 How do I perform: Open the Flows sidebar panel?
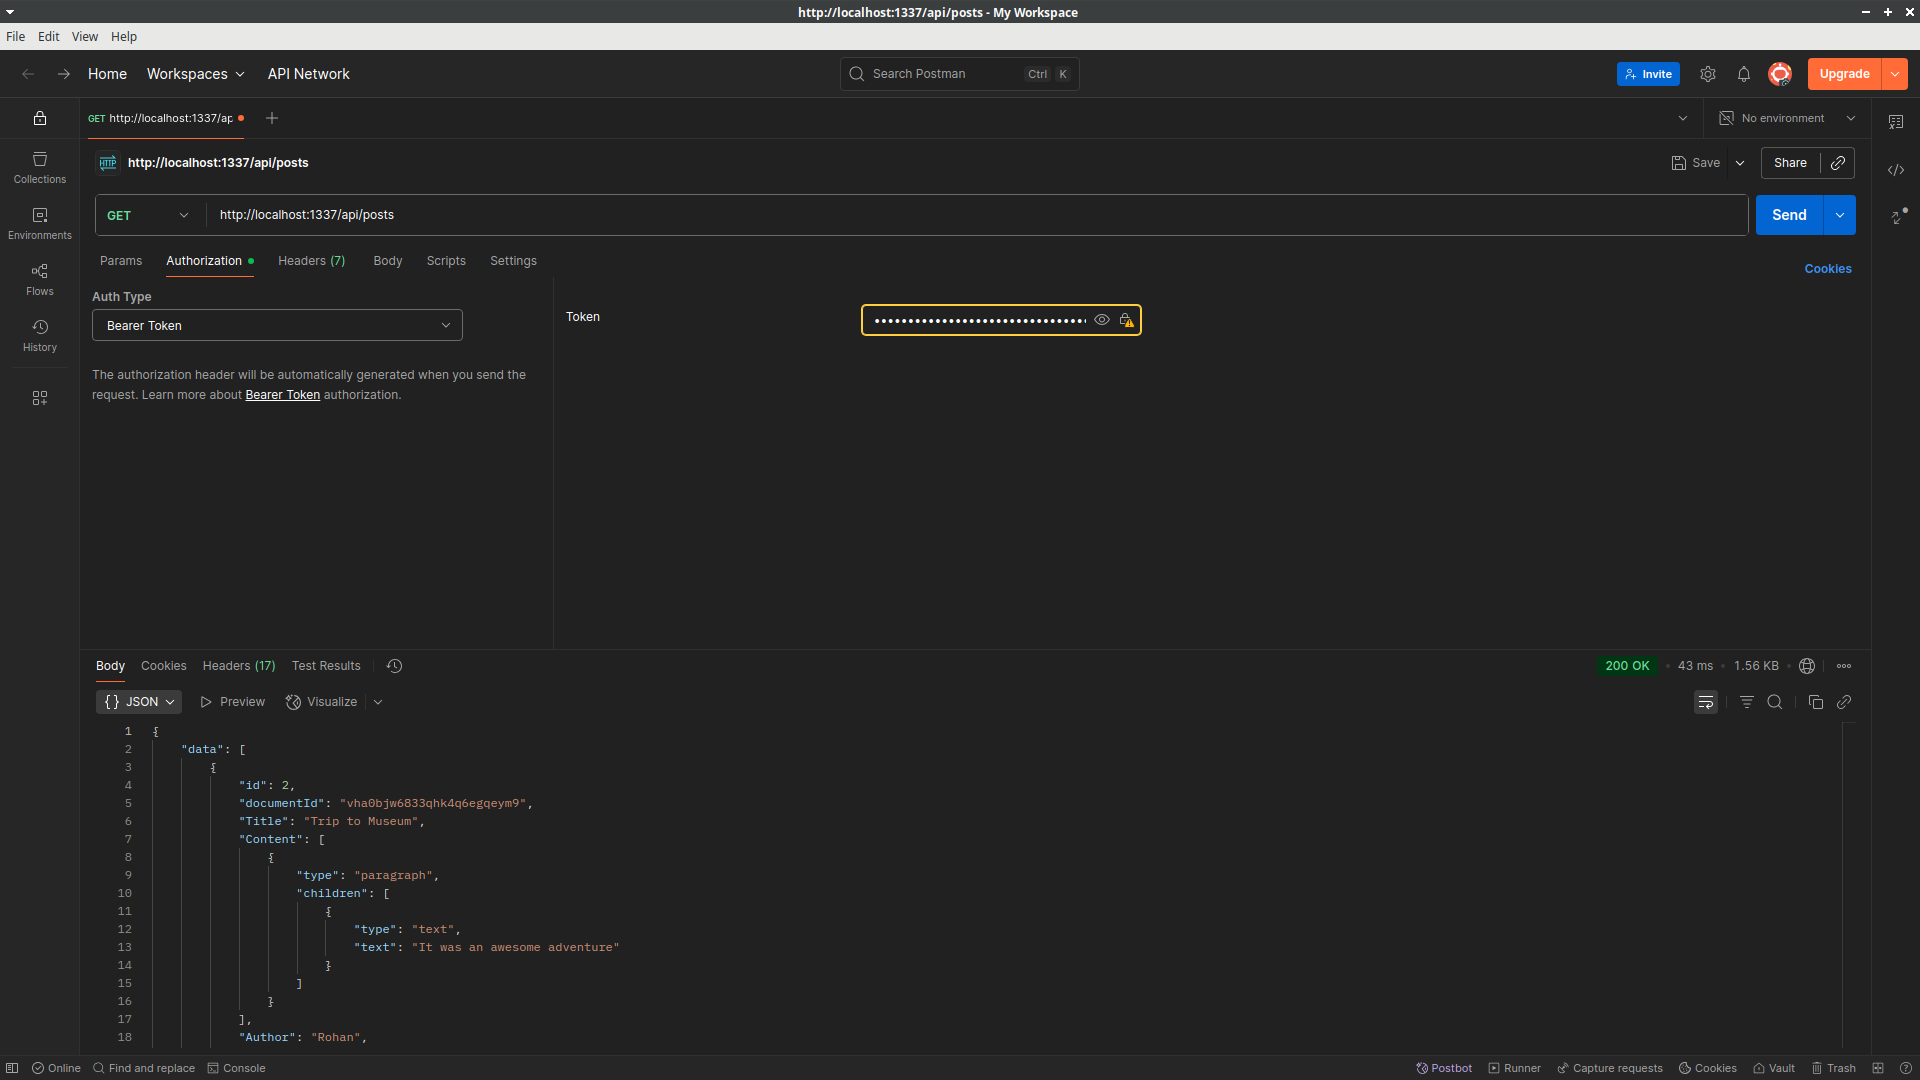tap(40, 280)
